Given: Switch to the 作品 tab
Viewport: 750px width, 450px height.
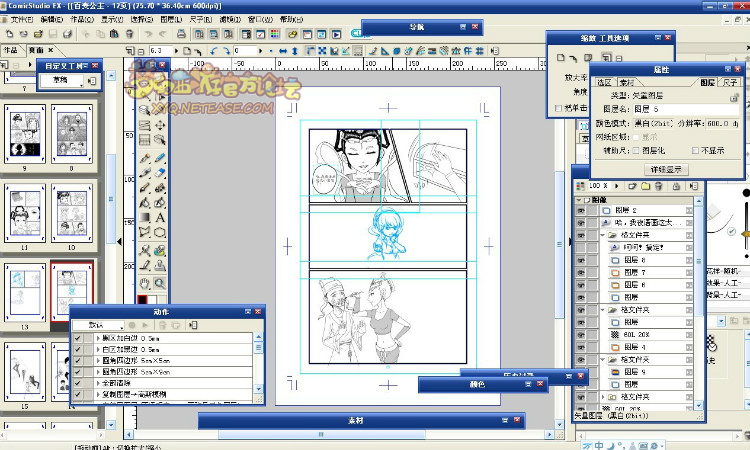Looking at the screenshot, I should pos(11,50).
